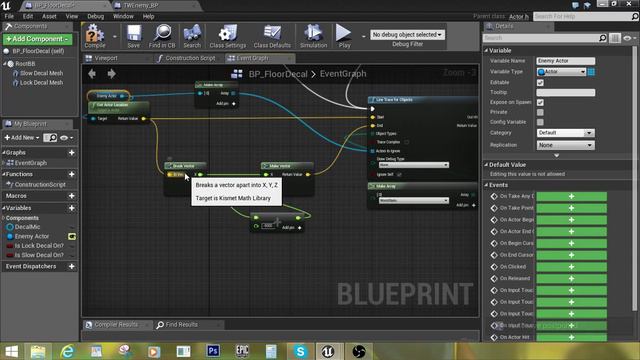Toggle Expose on Spawn checkbox
This screenshot has width=640, height=360.
pos(540,102)
